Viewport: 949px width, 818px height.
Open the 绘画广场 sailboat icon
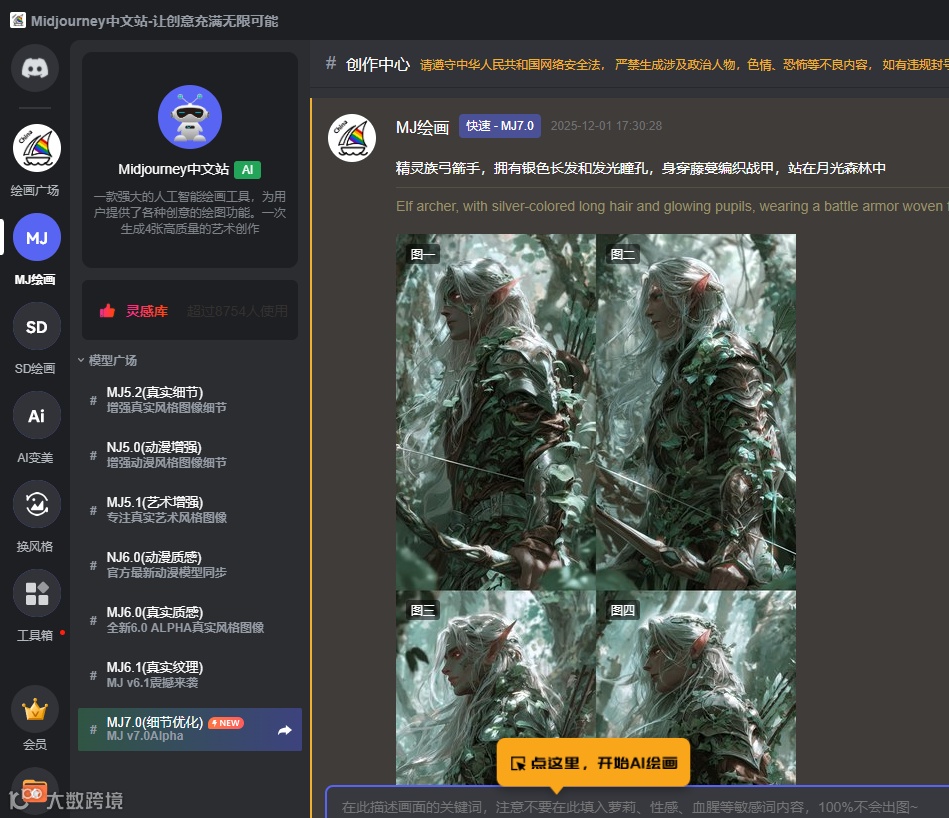pyautogui.click(x=36, y=148)
